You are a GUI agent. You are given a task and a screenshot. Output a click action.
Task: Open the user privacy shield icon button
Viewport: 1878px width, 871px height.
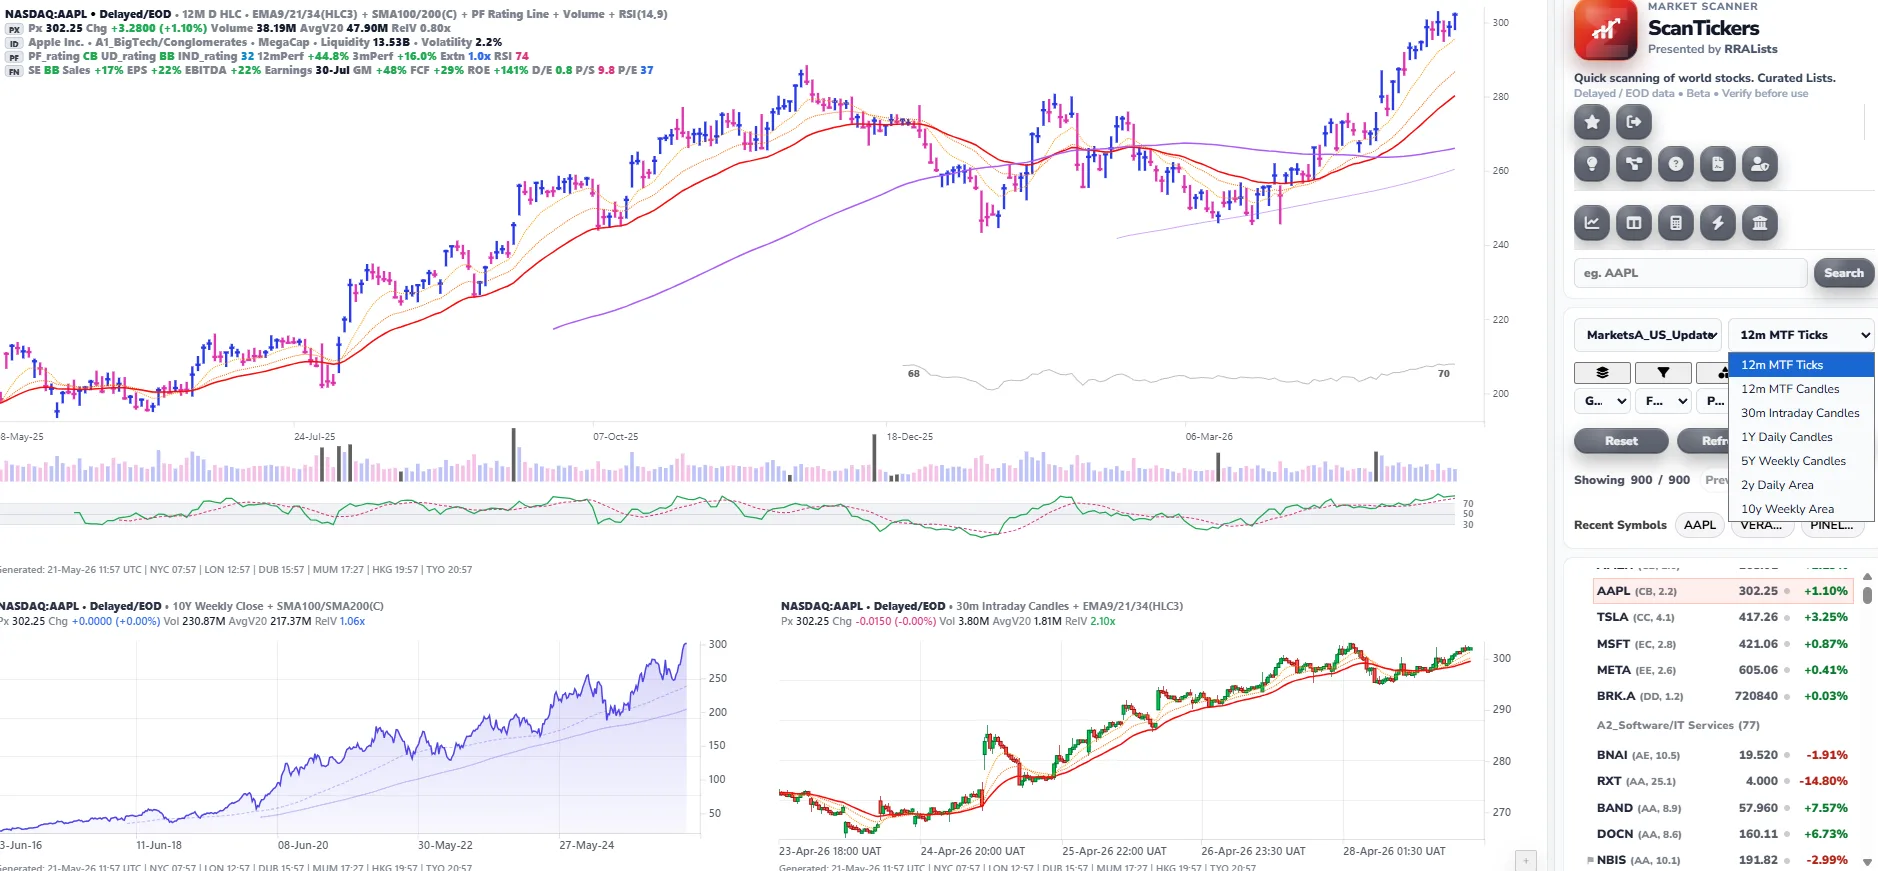tap(1760, 164)
